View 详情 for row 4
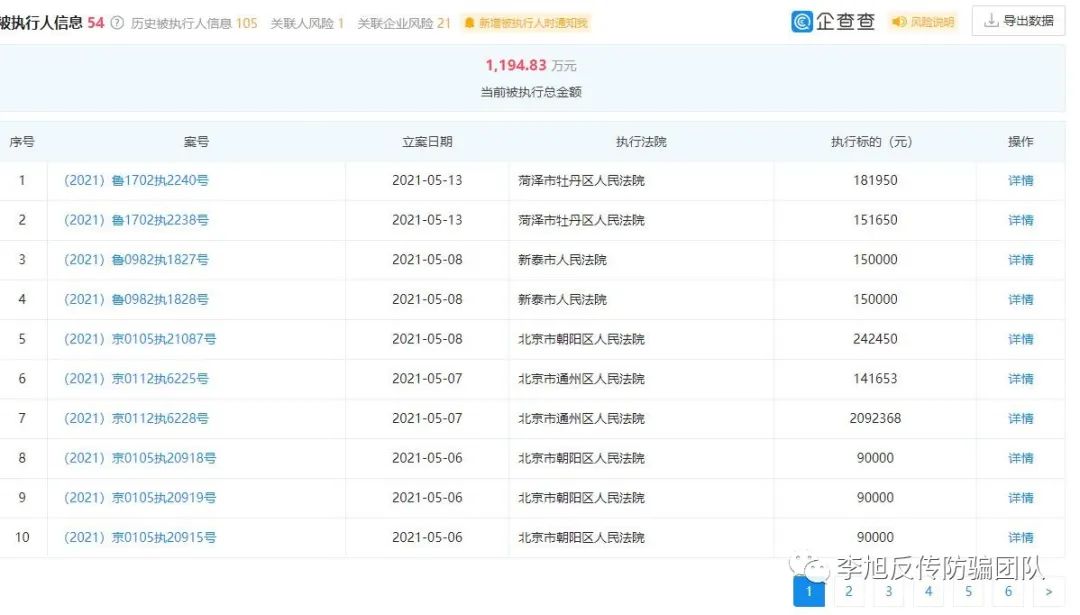Screen dimensions: 1080x615 point(1020,300)
